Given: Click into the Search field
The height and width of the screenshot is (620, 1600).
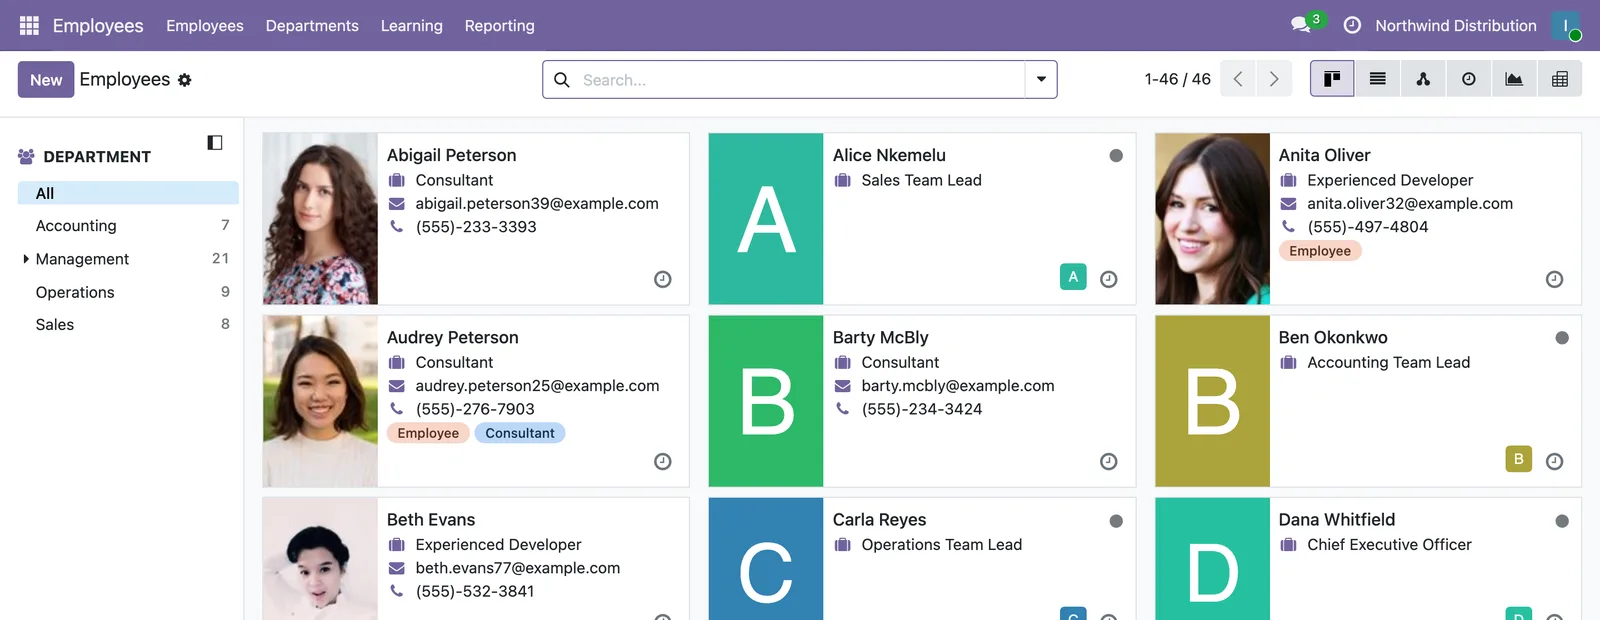Looking at the screenshot, I should click(800, 80).
